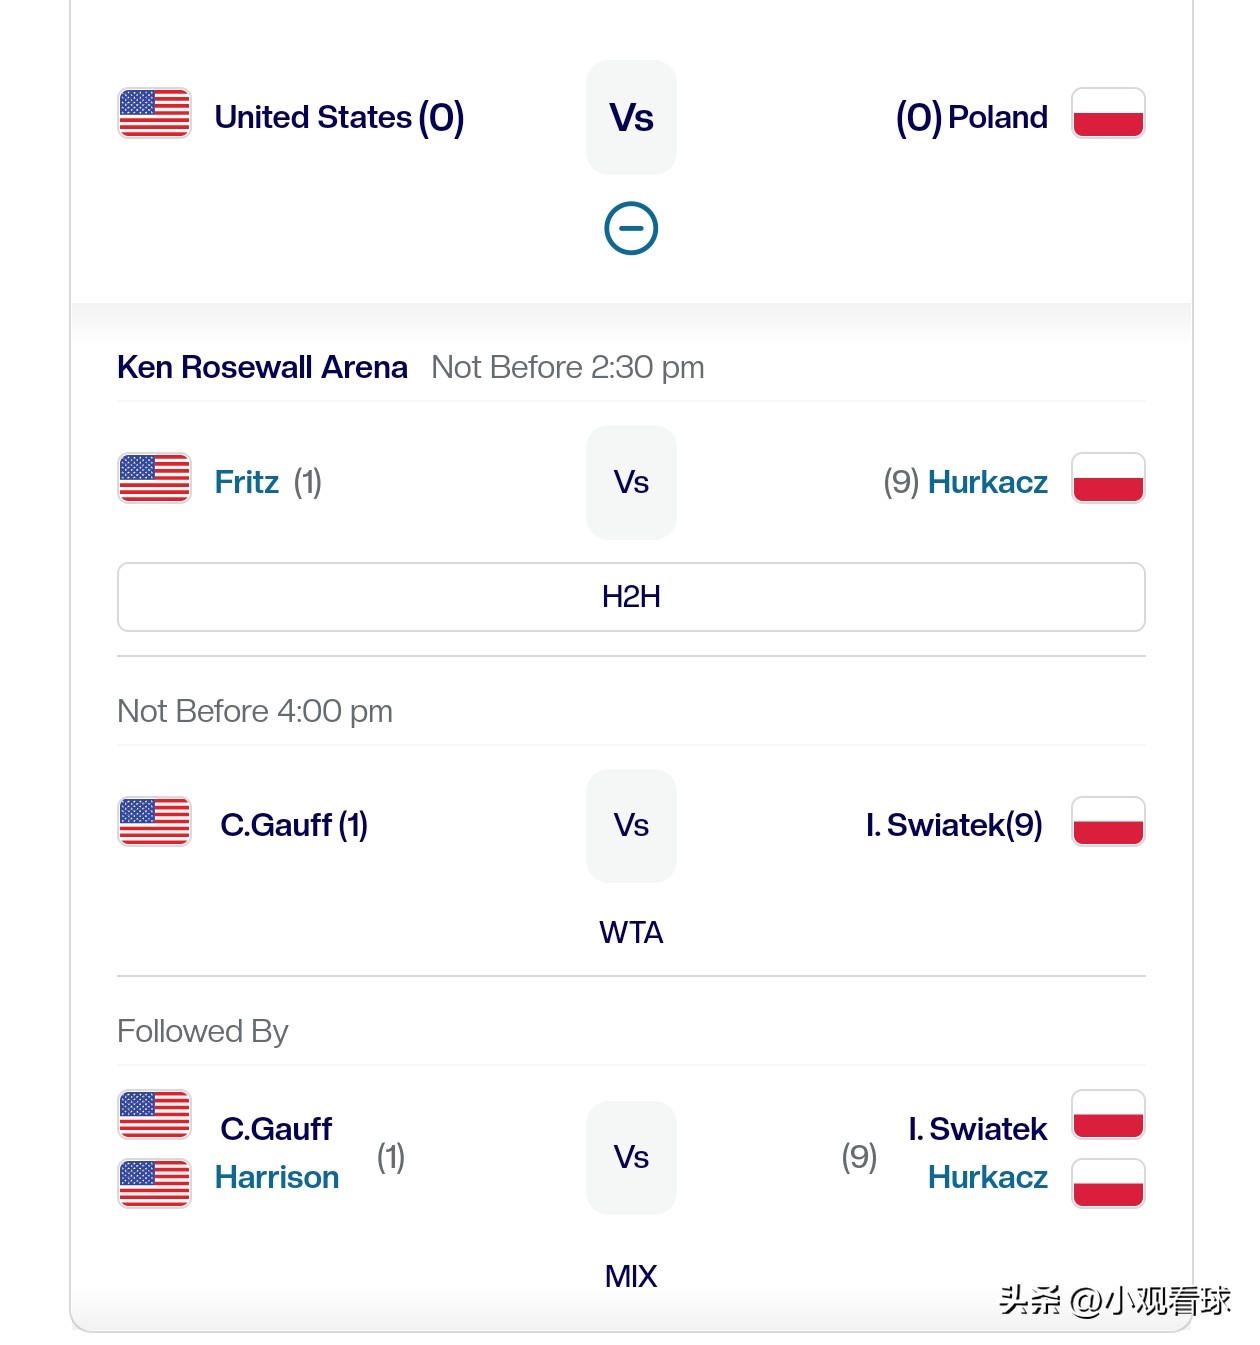
Task: Click Poland flag beside Hurkacz in mixed doubles
Action: (x=1108, y=1184)
